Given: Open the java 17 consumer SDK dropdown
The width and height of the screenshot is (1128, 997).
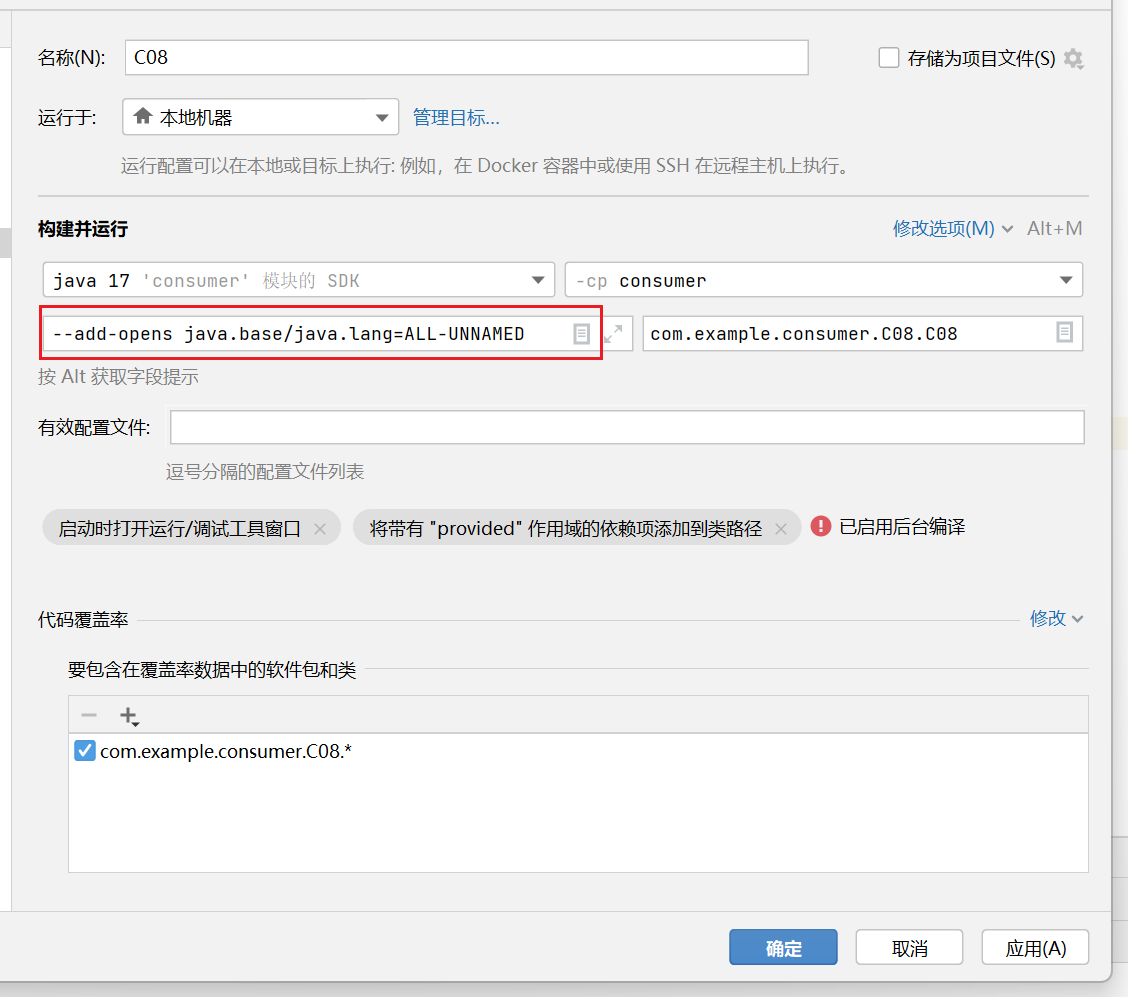Looking at the screenshot, I should (538, 280).
